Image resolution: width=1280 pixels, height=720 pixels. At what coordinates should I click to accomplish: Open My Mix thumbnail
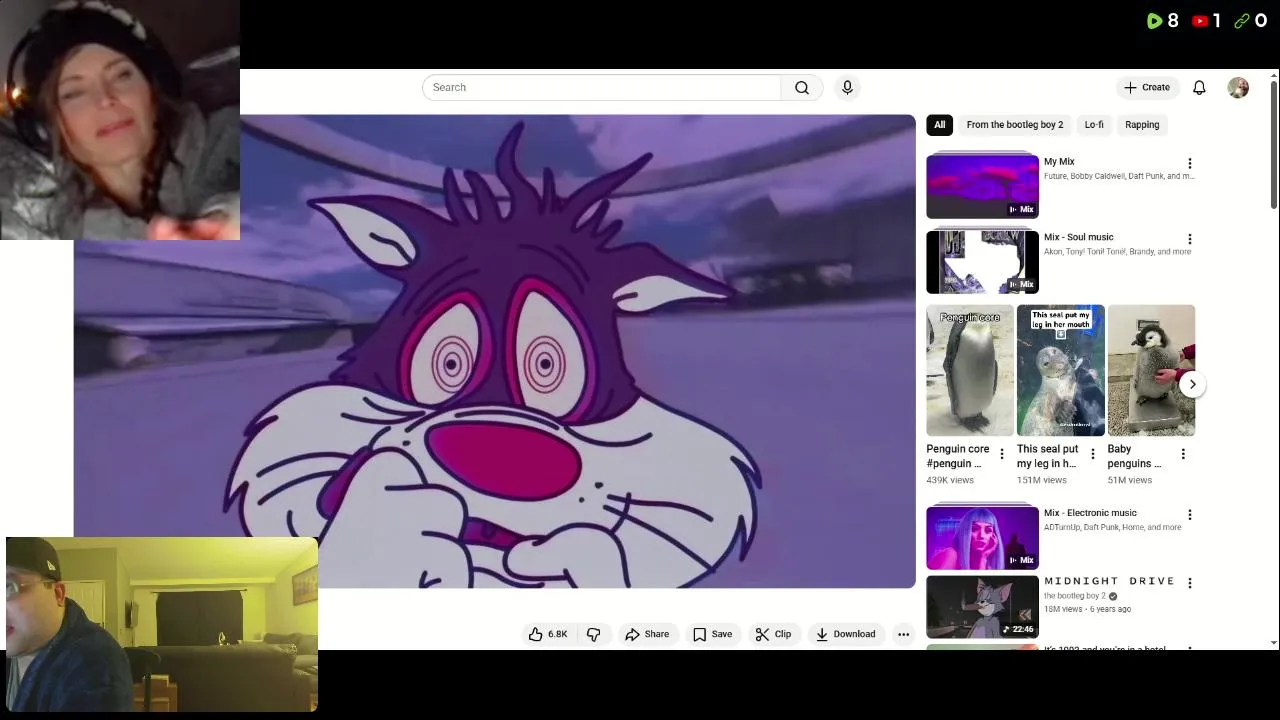tap(982, 186)
